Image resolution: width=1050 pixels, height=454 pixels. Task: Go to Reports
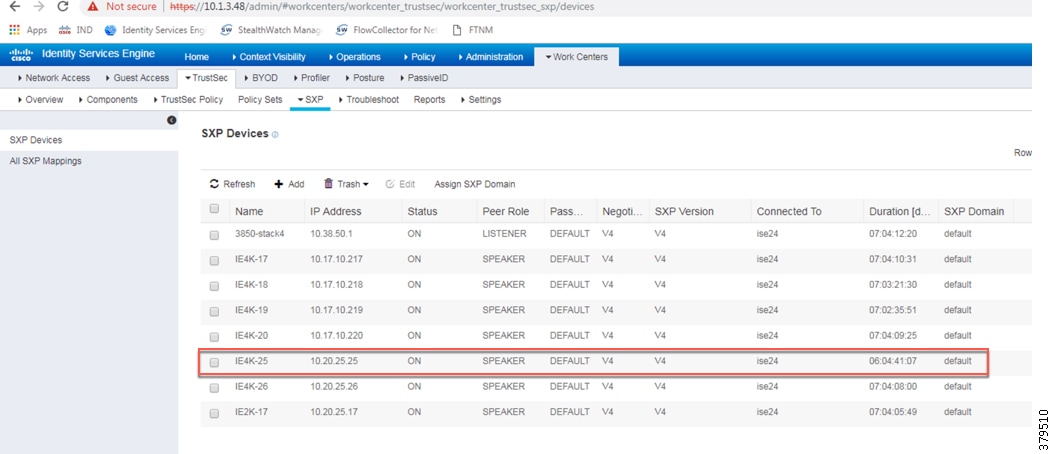[429, 100]
